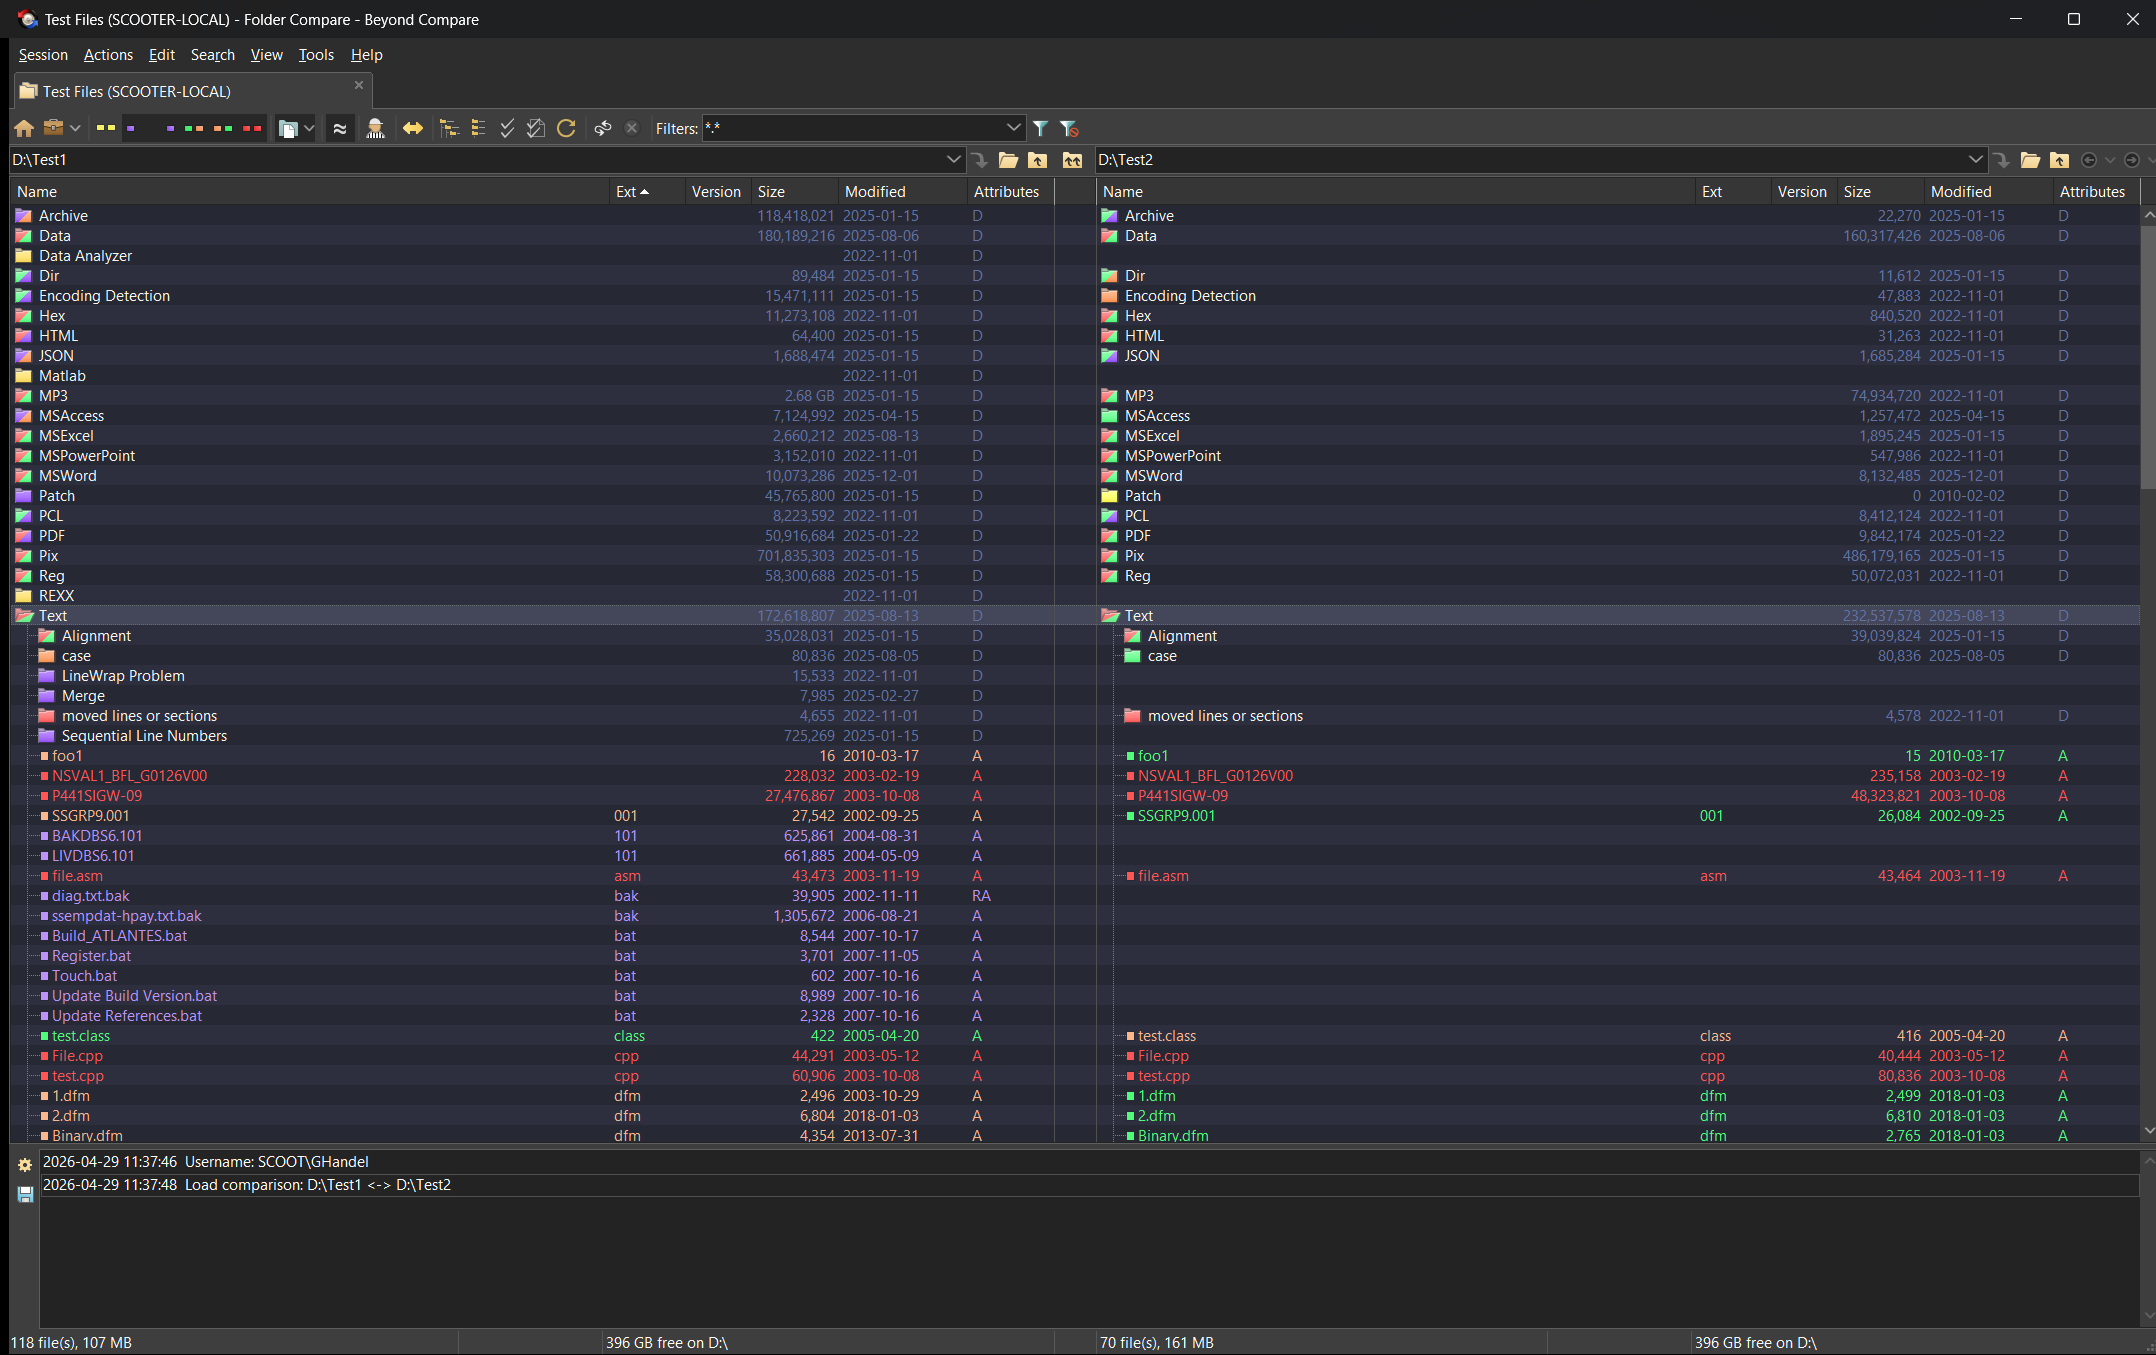Click the right pane Go arrow icon
This screenshot has width=2156, height=1355.
2001,160
